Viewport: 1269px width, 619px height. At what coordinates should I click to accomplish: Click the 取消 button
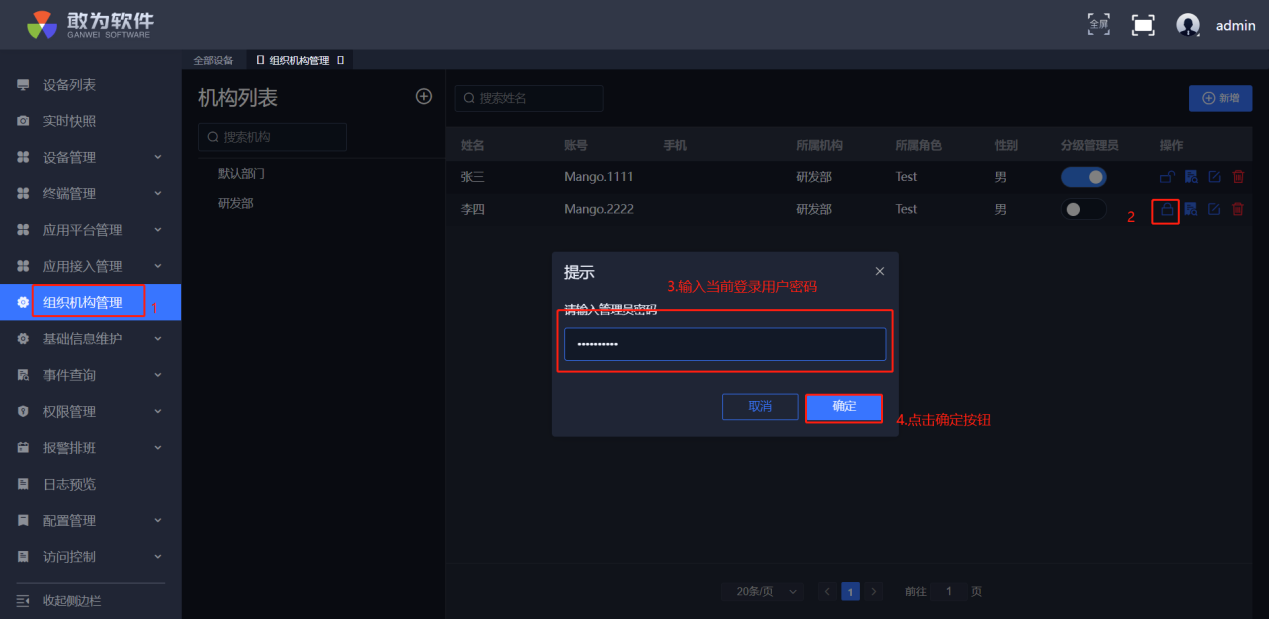point(760,407)
